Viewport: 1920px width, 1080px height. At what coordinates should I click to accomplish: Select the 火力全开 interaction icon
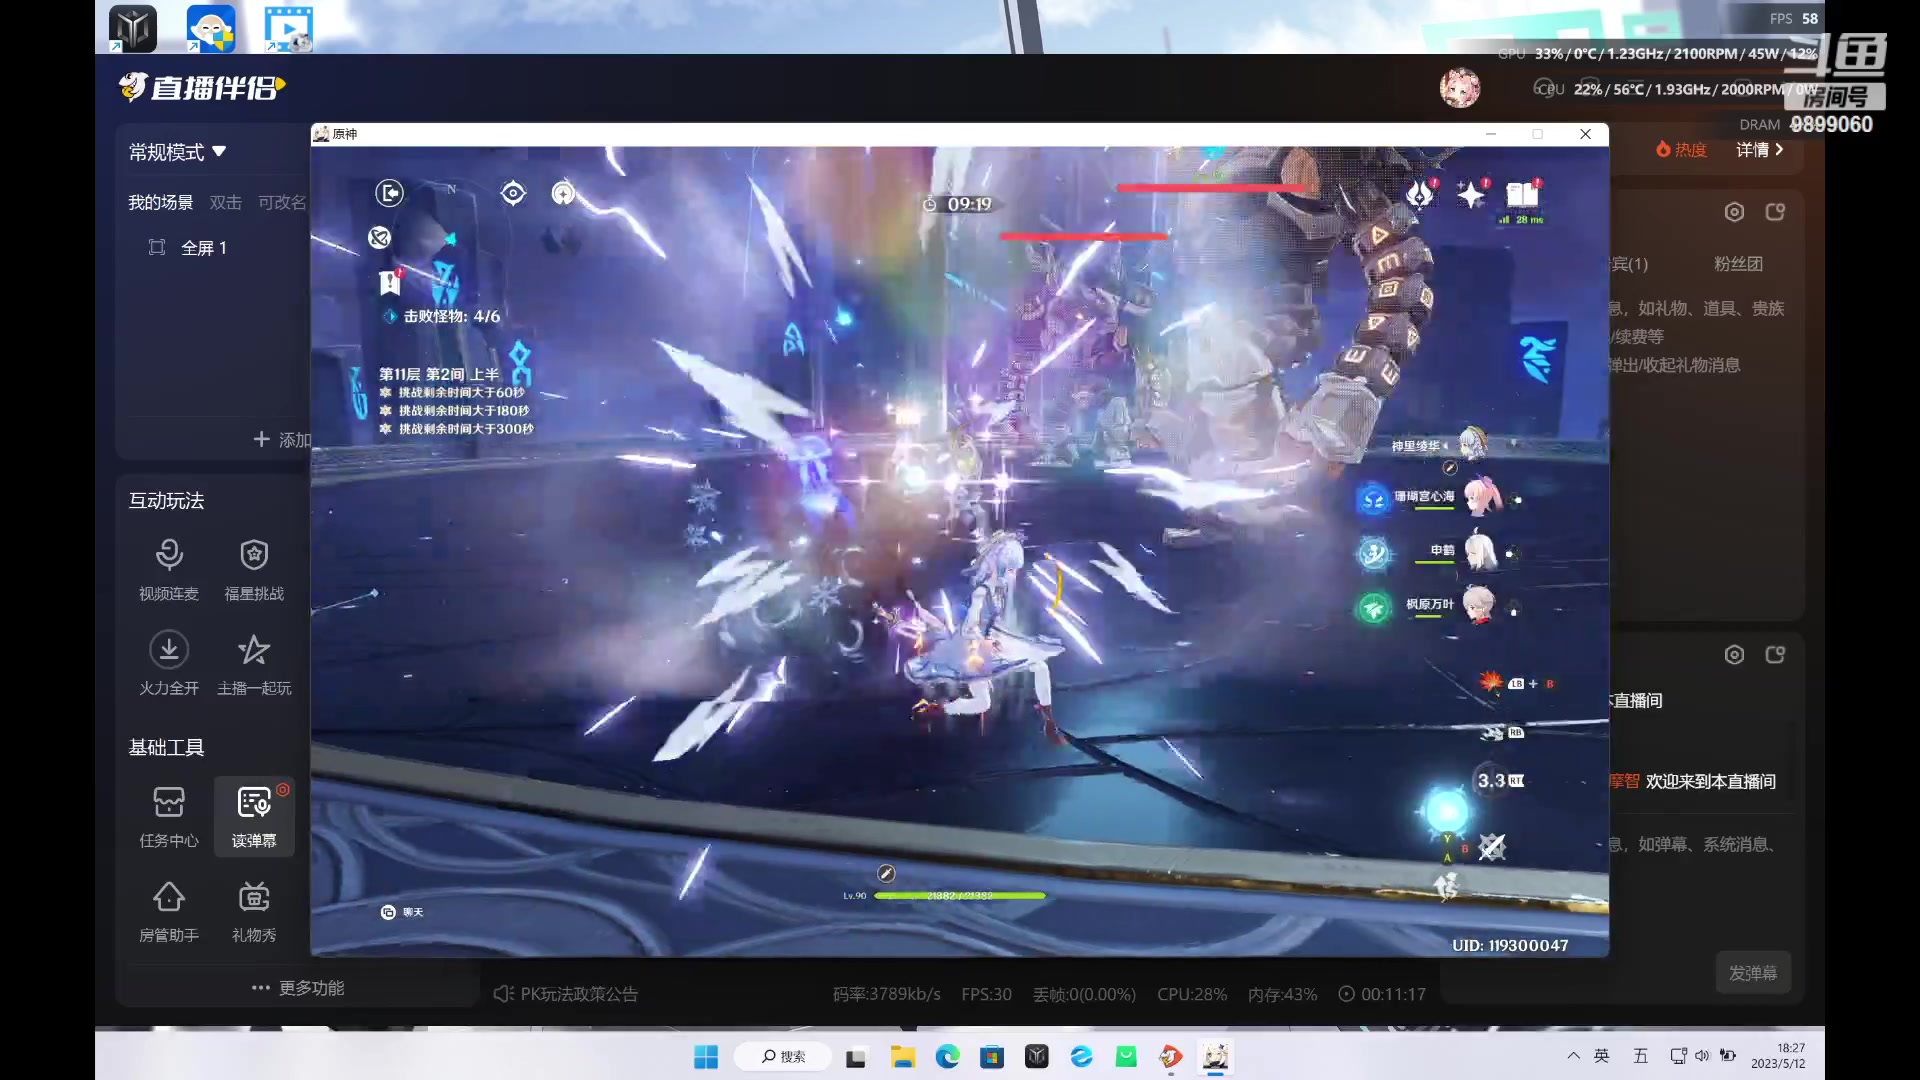169,664
